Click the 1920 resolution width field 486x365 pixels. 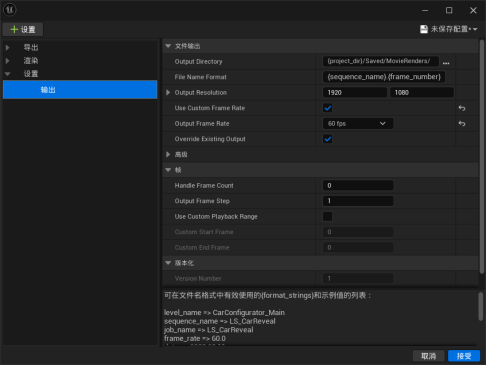click(x=355, y=92)
